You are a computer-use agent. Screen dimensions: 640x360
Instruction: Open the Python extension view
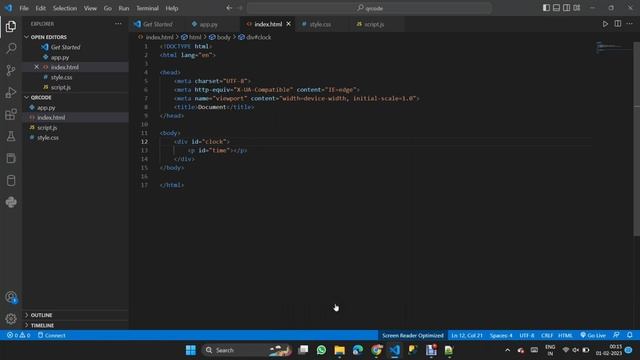(x=11, y=202)
